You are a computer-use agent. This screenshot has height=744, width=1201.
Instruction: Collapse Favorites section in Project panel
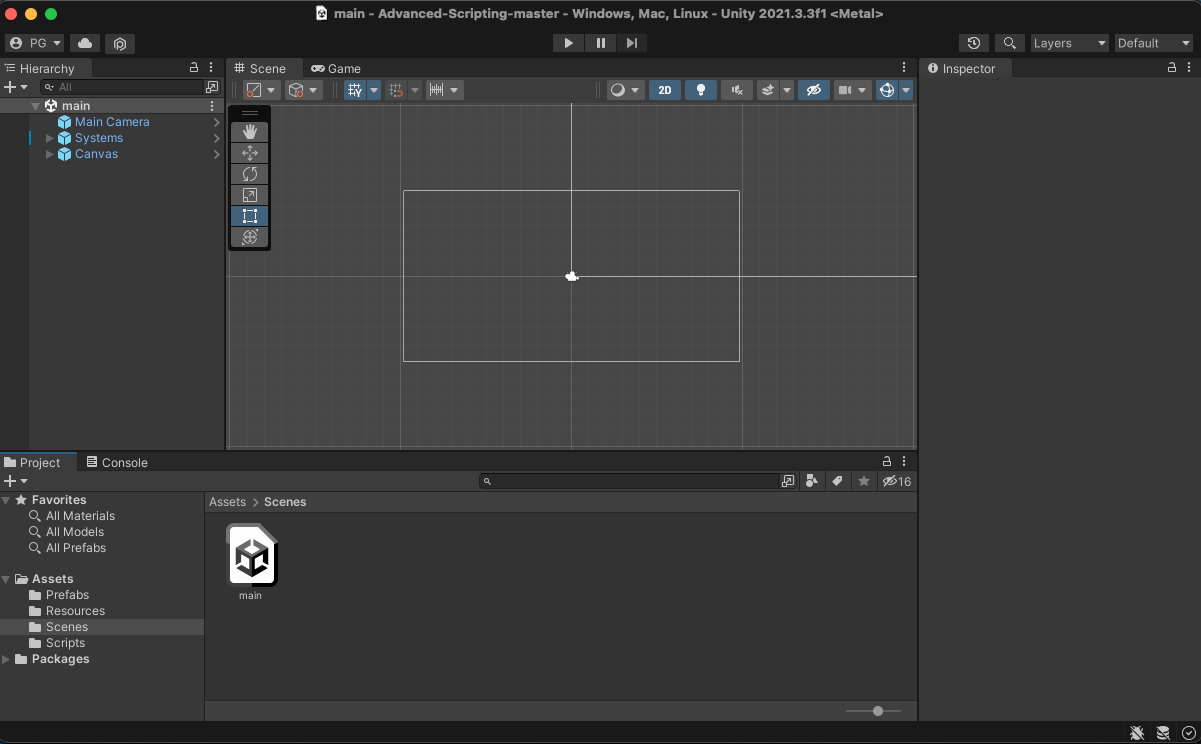pyautogui.click(x=7, y=500)
